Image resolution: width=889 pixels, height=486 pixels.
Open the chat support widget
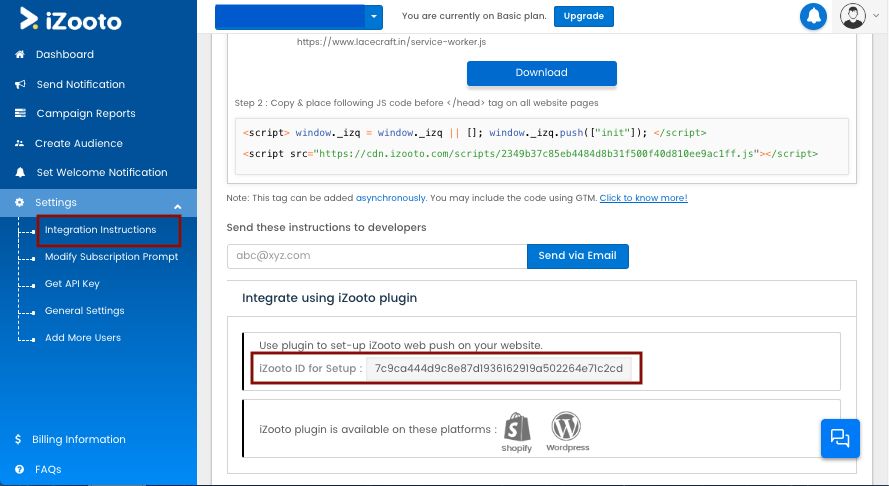(x=840, y=438)
